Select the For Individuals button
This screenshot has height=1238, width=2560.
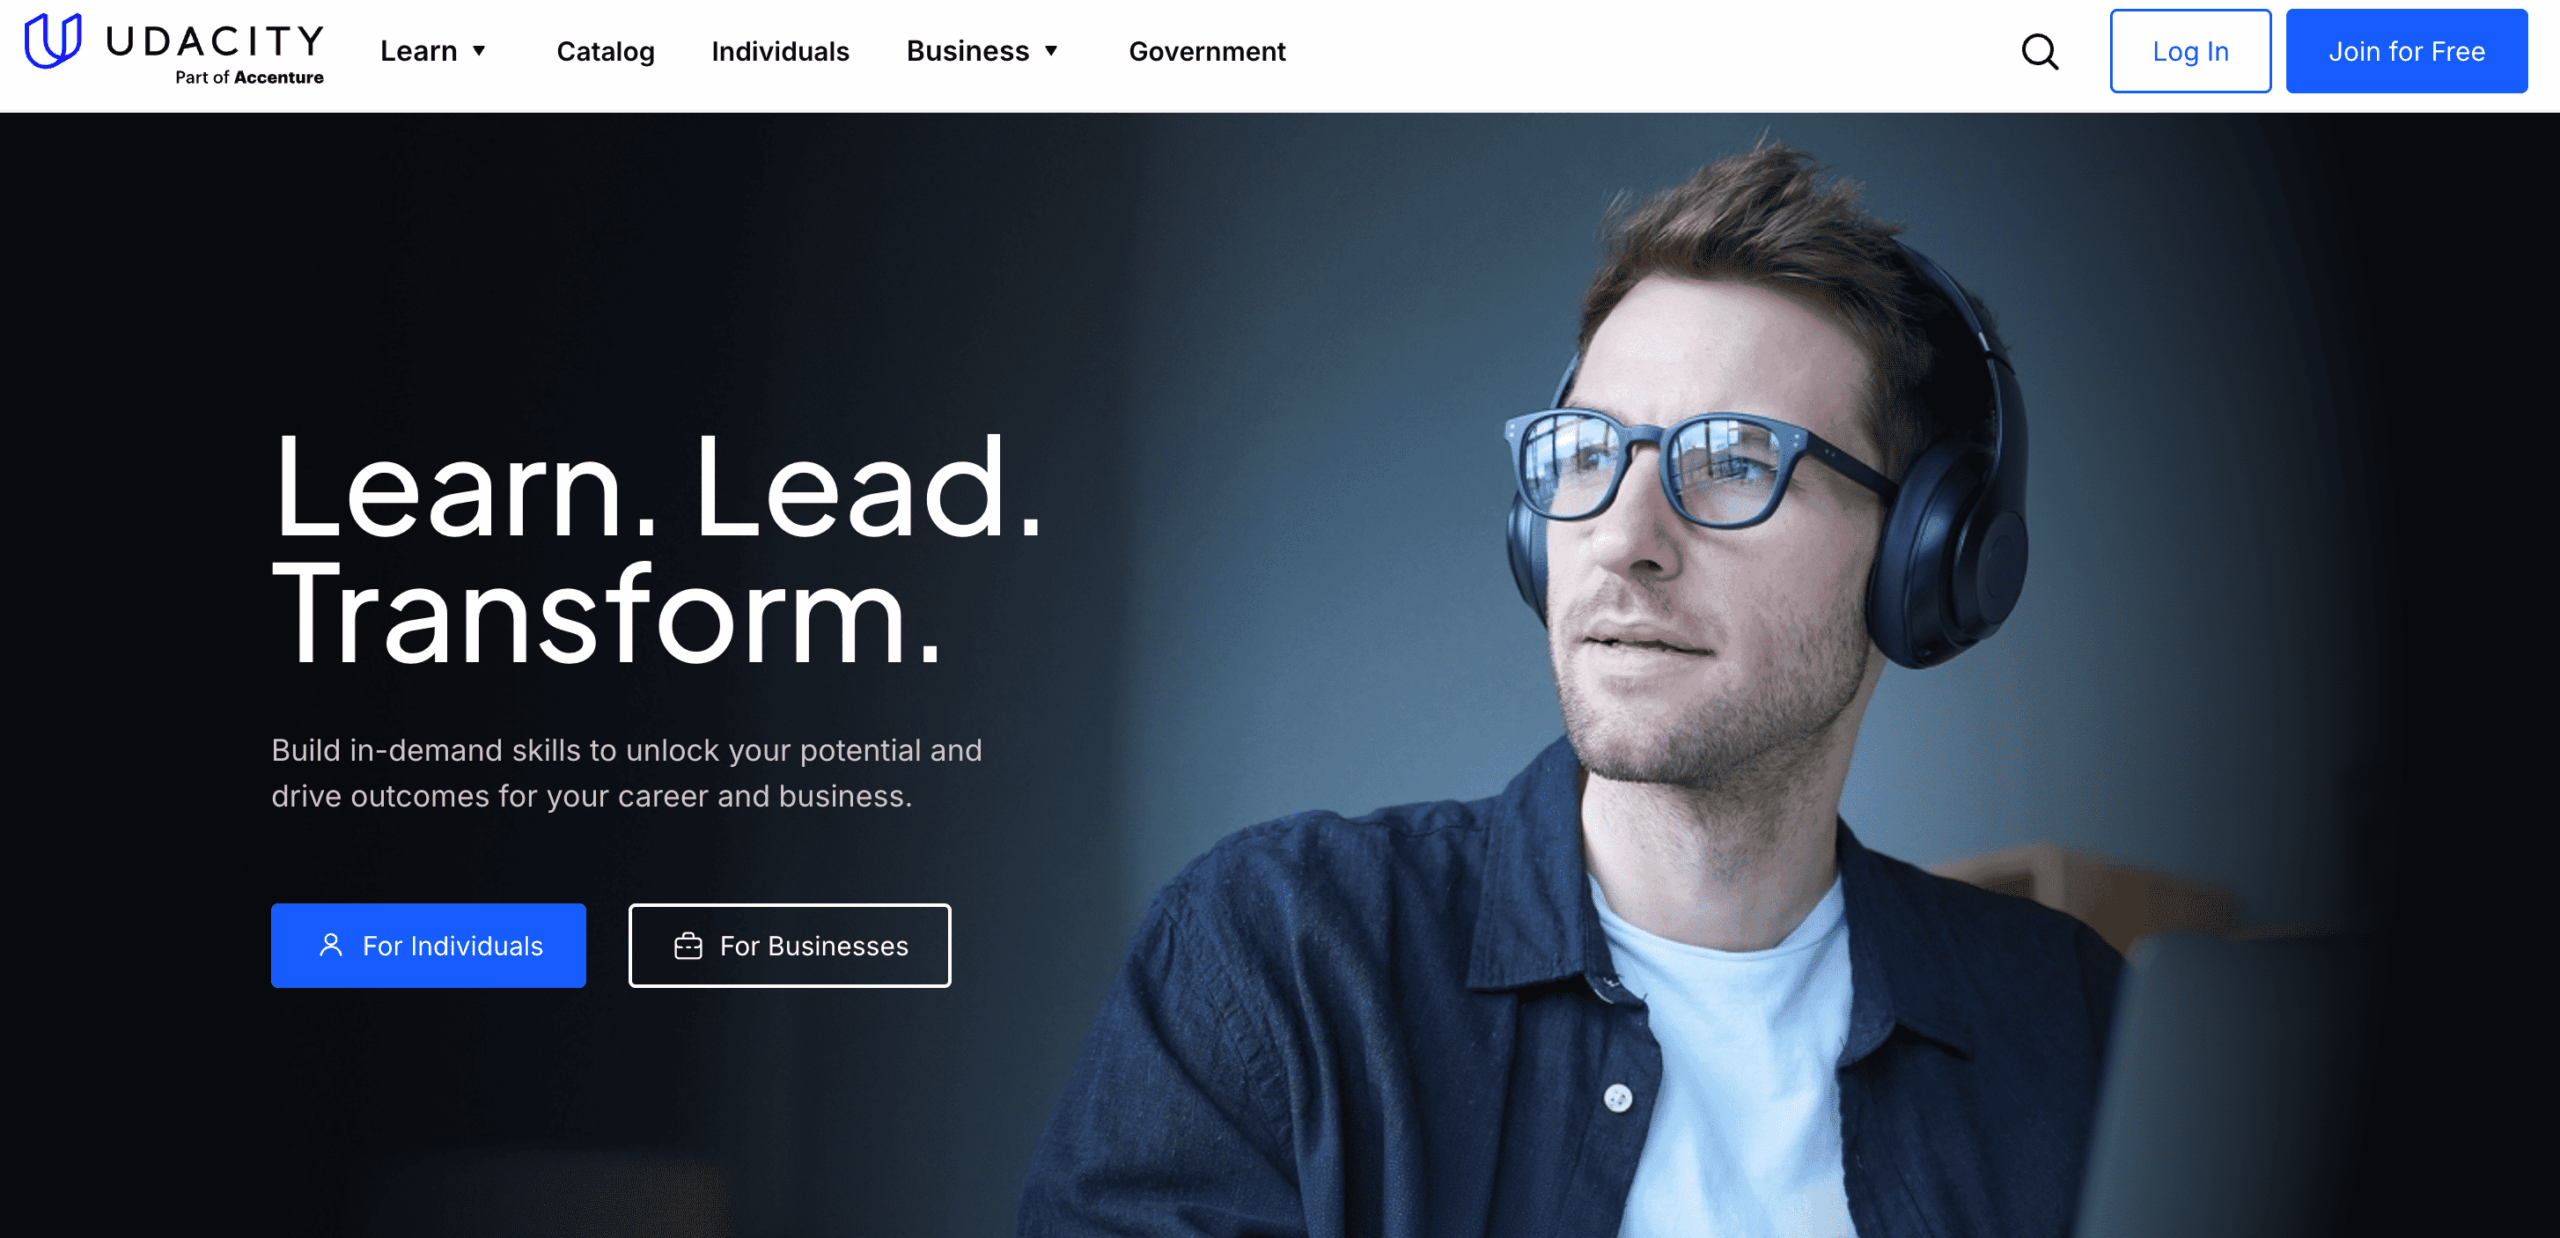(x=428, y=945)
